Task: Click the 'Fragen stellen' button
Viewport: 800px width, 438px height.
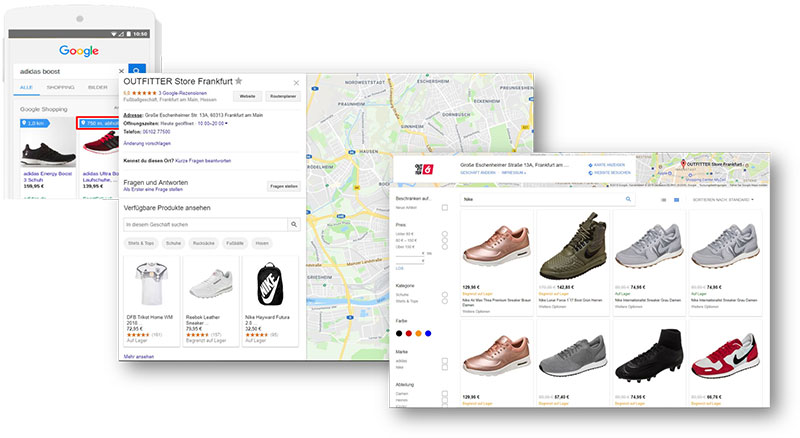Action: pyautogui.click(x=284, y=186)
